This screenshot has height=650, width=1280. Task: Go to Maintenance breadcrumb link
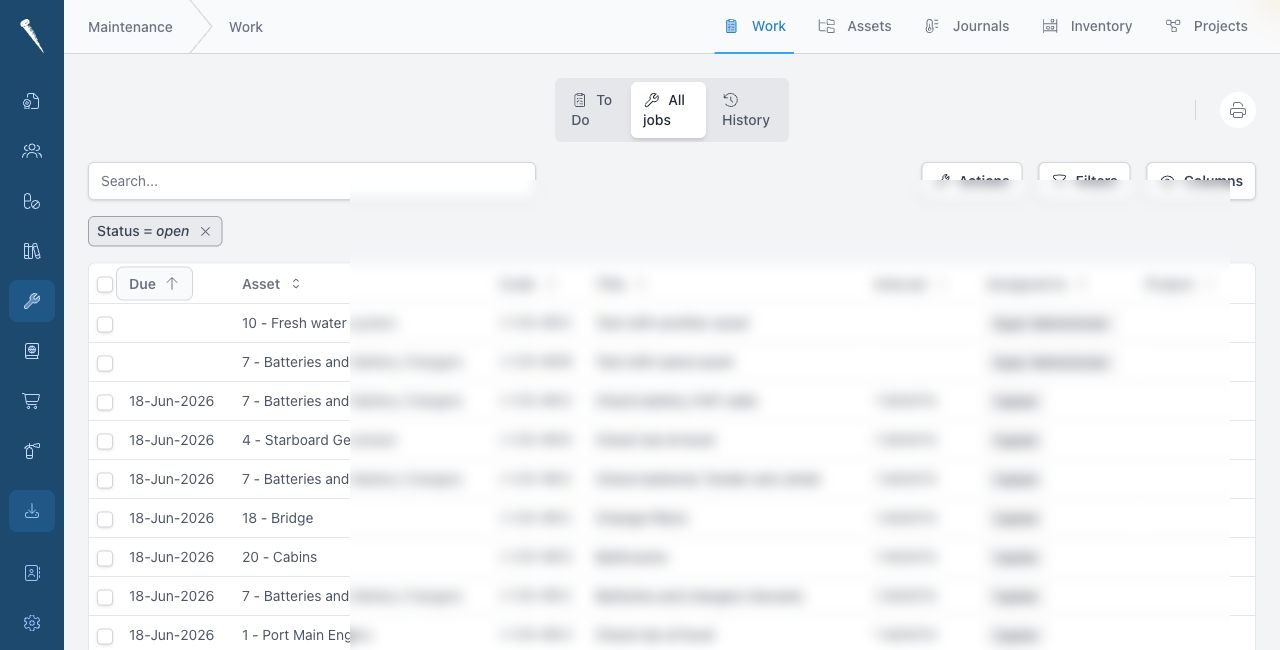click(x=130, y=27)
